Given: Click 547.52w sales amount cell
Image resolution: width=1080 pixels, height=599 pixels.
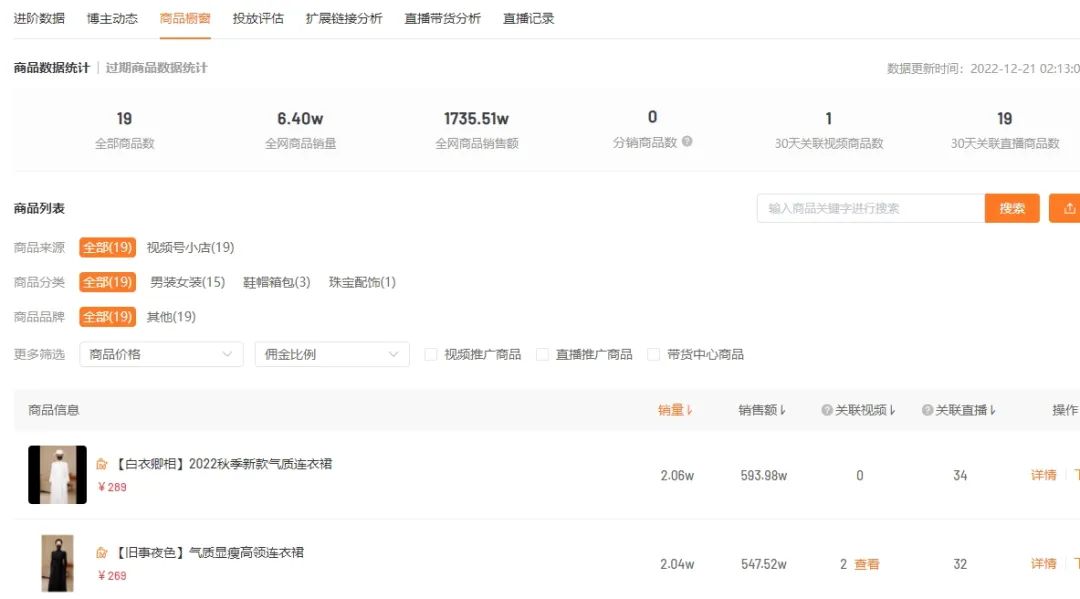Looking at the screenshot, I should pos(764,564).
